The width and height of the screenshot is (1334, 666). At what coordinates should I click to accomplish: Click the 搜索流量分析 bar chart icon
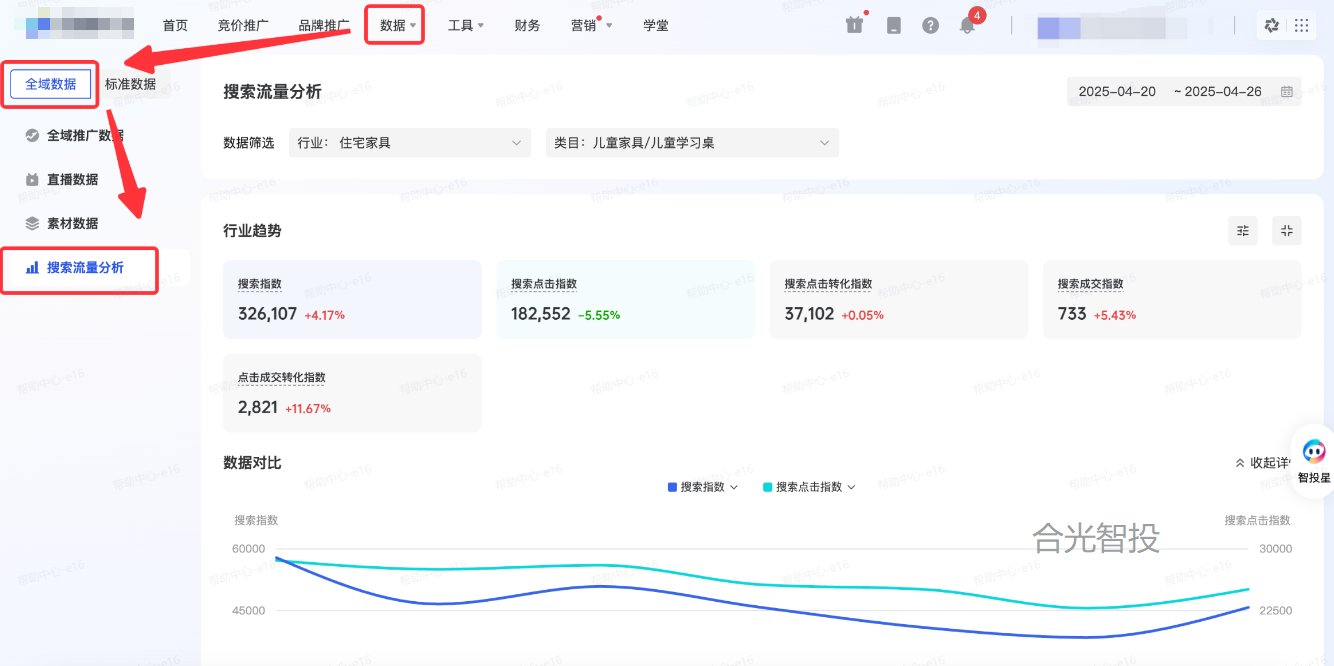[32, 267]
